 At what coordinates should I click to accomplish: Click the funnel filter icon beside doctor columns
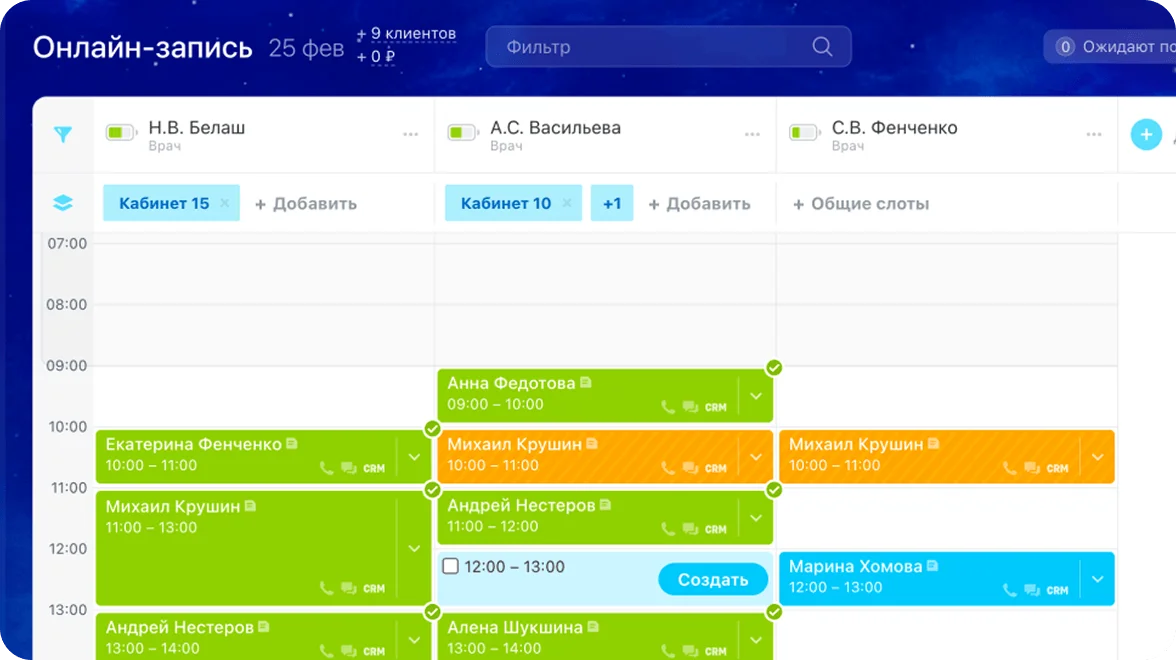(63, 134)
